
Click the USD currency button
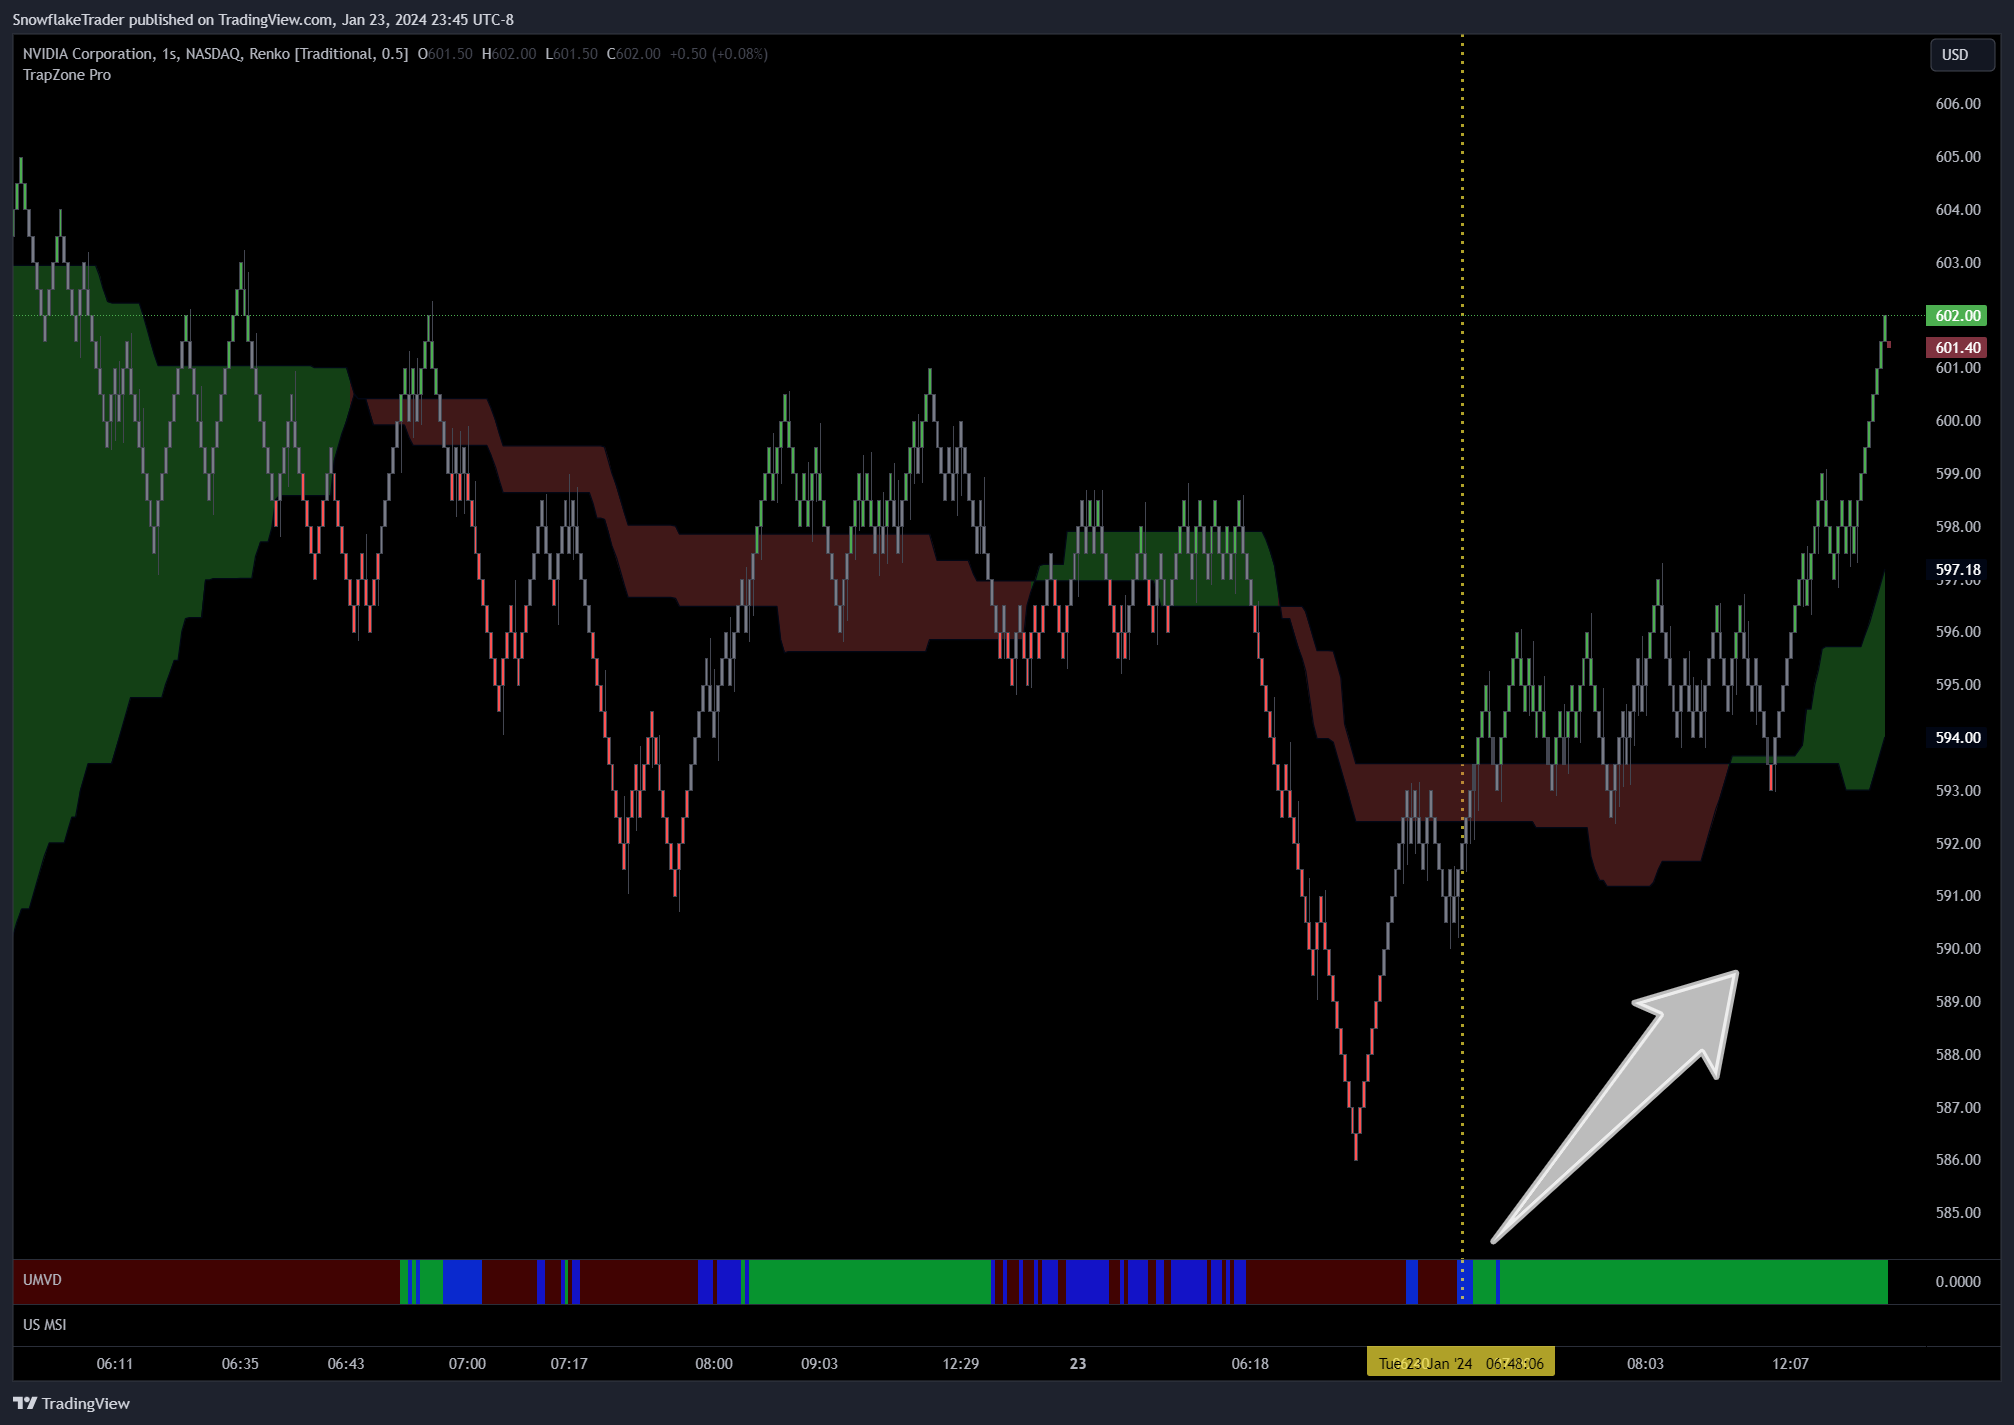(x=1961, y=55)
